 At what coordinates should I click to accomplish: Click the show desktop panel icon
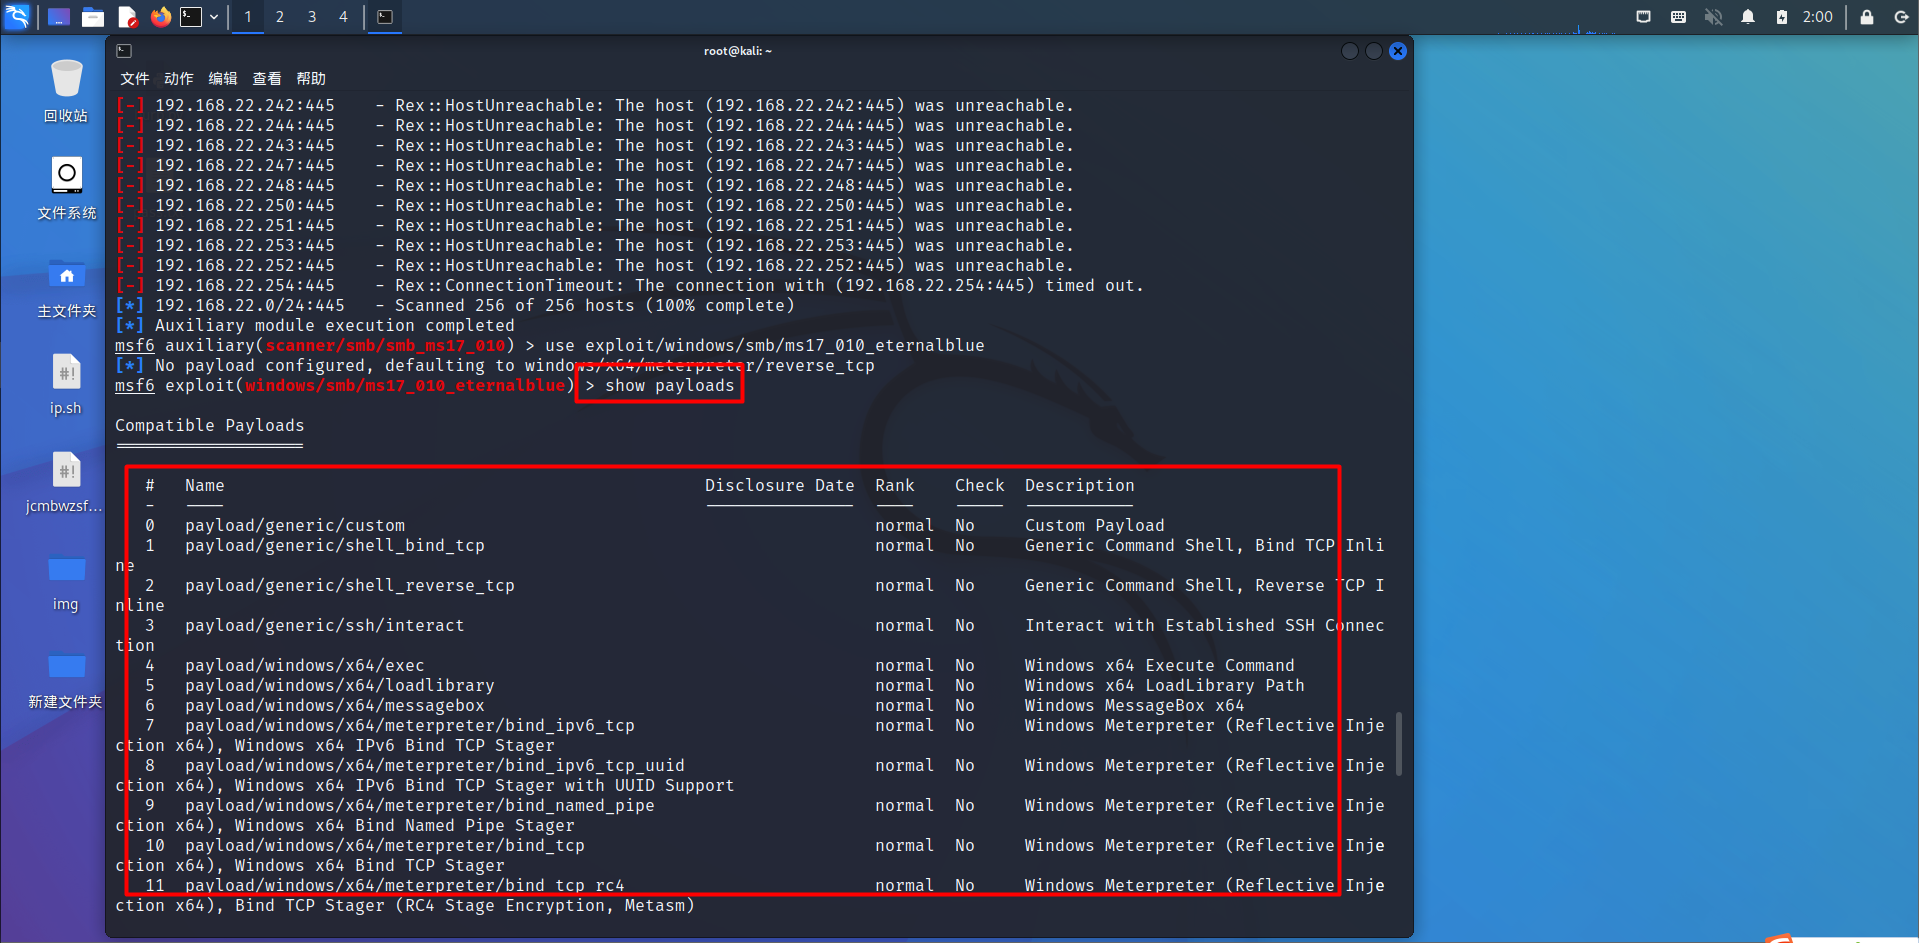pyautogui.click(x=59, y=17)
